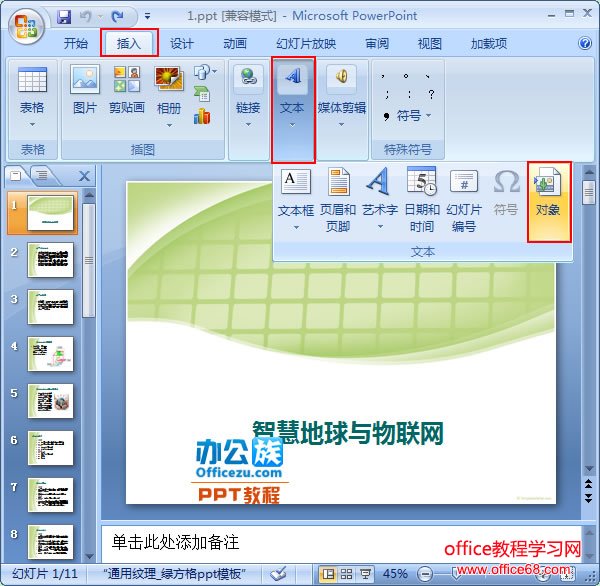Viewport: 600px width, 586px height.
Task: Insert 艺术字 WordArt
Action: point(379,193)
